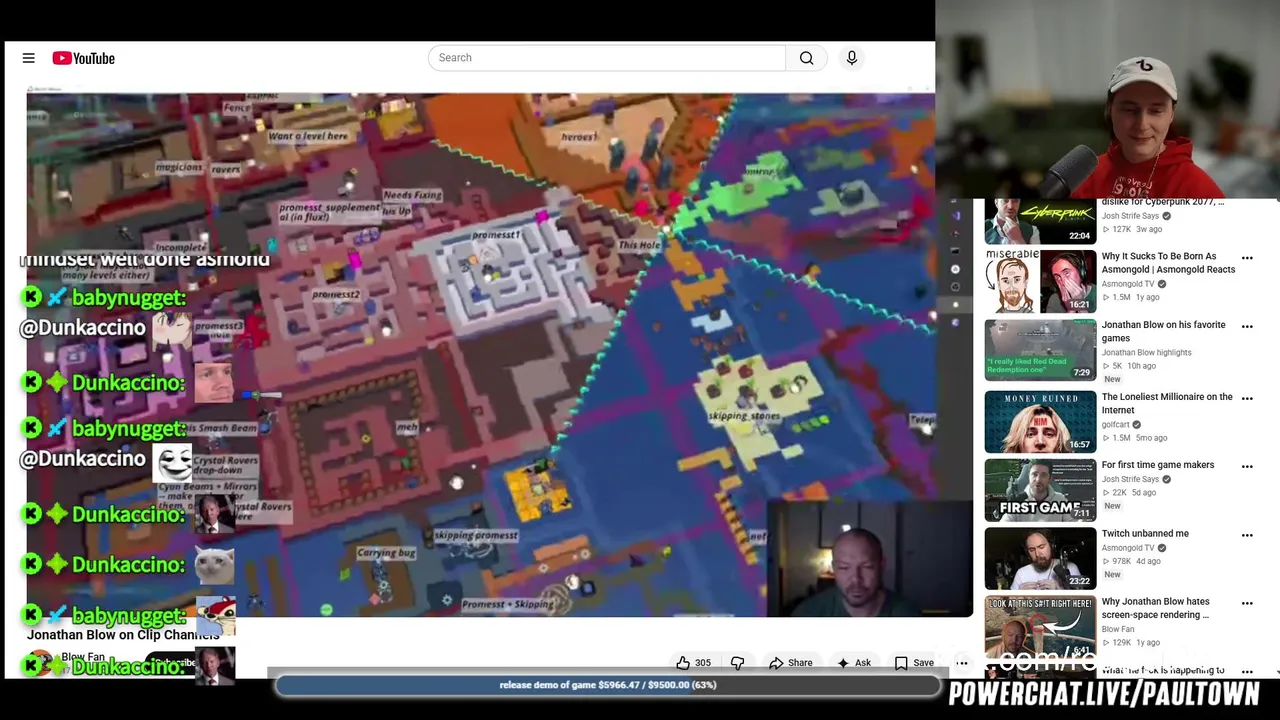Click the MONEY RUINED 16:57 thumbnail
The height and width of the screenshot is (720, 1280).
1040,422
